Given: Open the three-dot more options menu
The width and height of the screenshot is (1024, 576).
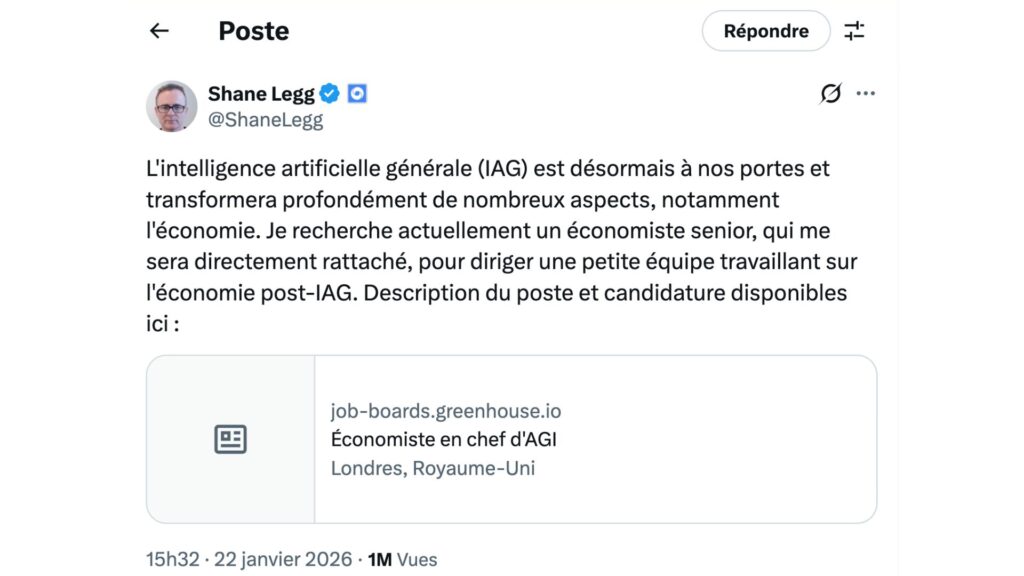Looking at the screenshot, I should pyautogui.click(x=867, y=93).
